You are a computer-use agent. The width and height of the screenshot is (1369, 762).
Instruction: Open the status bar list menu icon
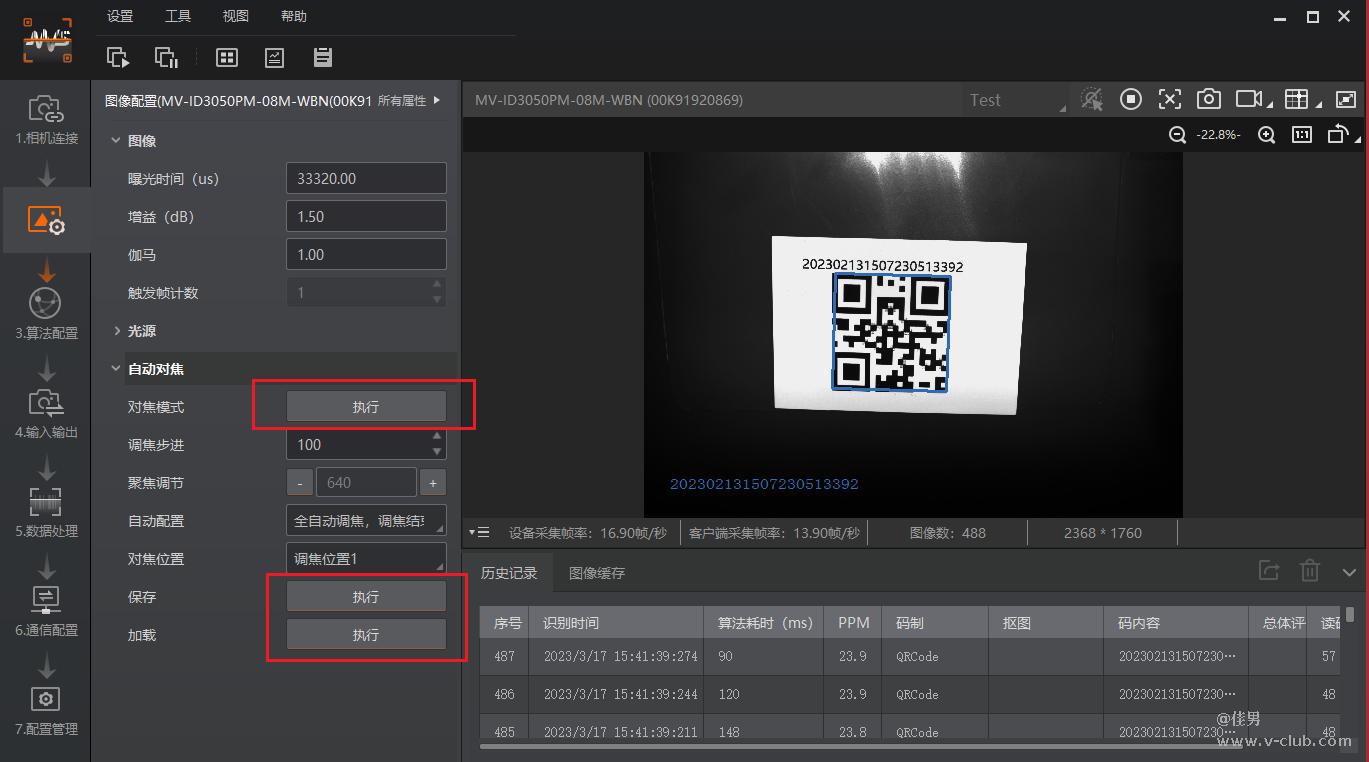479,533
